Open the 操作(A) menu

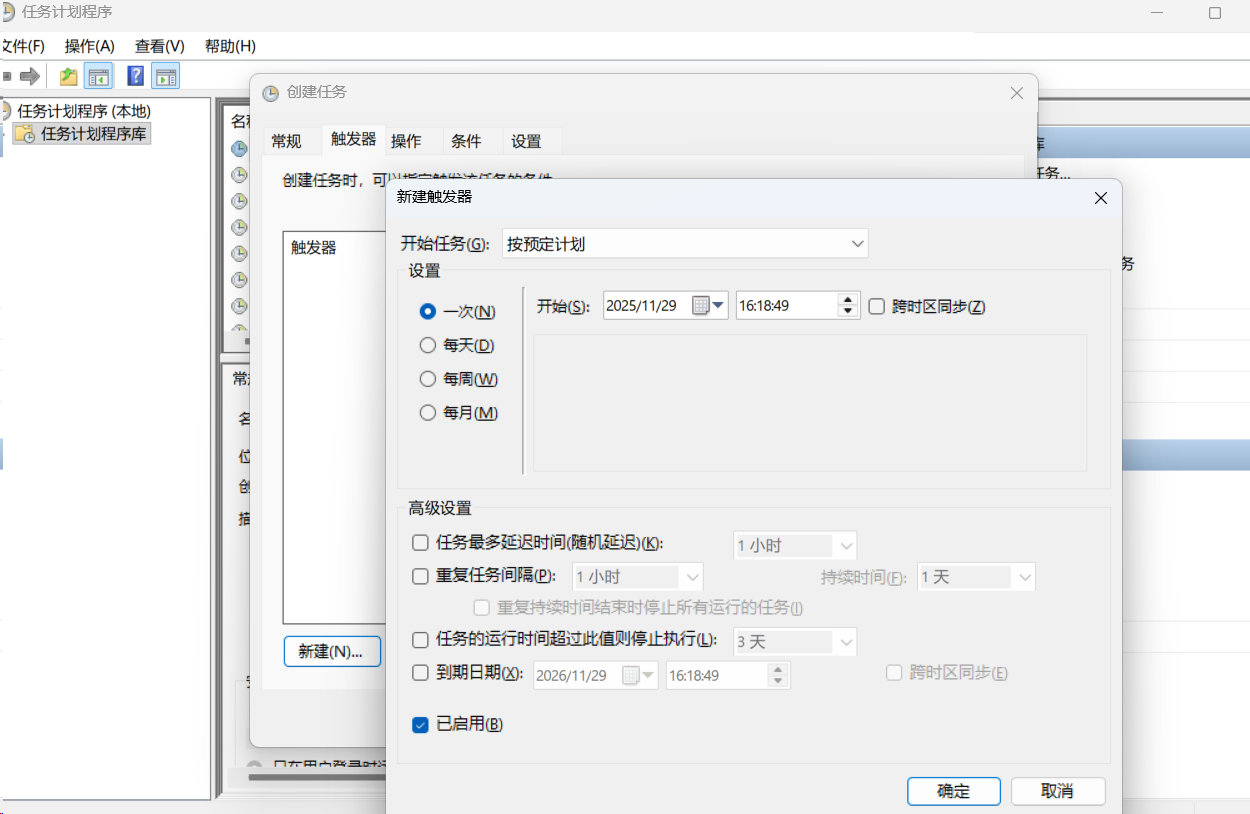(x=88, y=45)
